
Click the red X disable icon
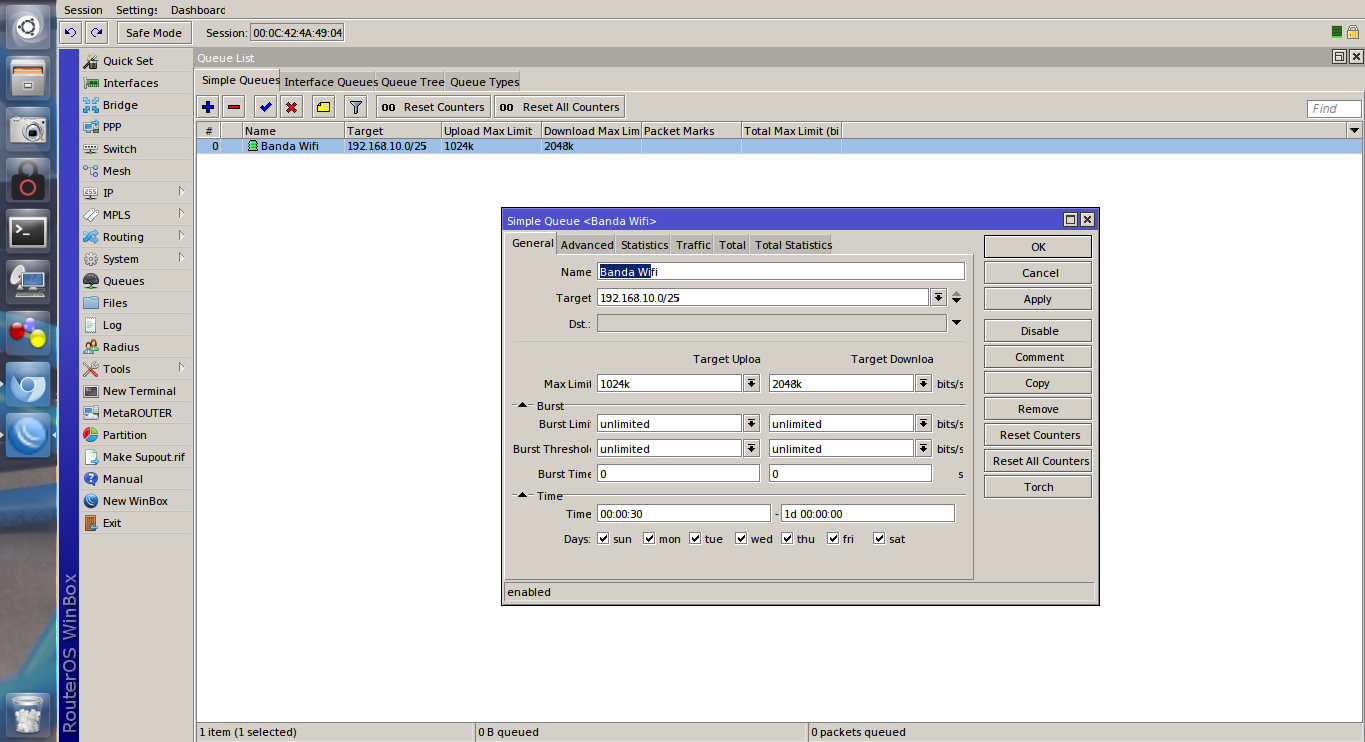point(291,107)
